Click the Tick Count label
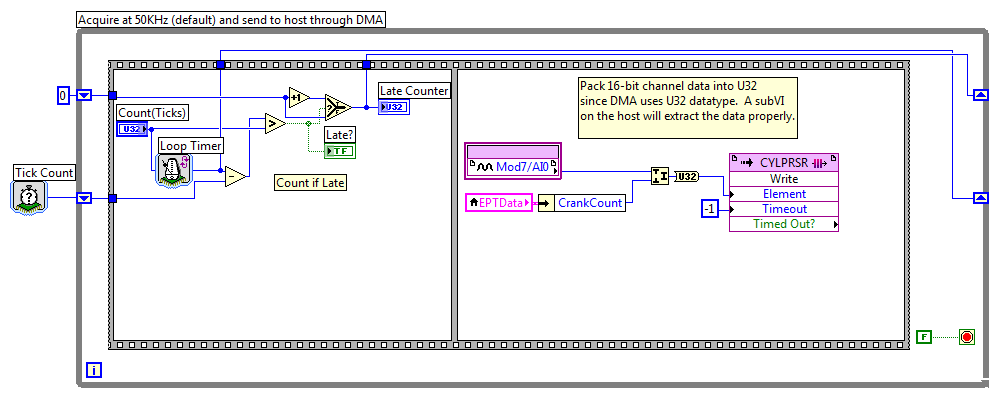This screenshot has height=397, width=992. click(44, 173)
